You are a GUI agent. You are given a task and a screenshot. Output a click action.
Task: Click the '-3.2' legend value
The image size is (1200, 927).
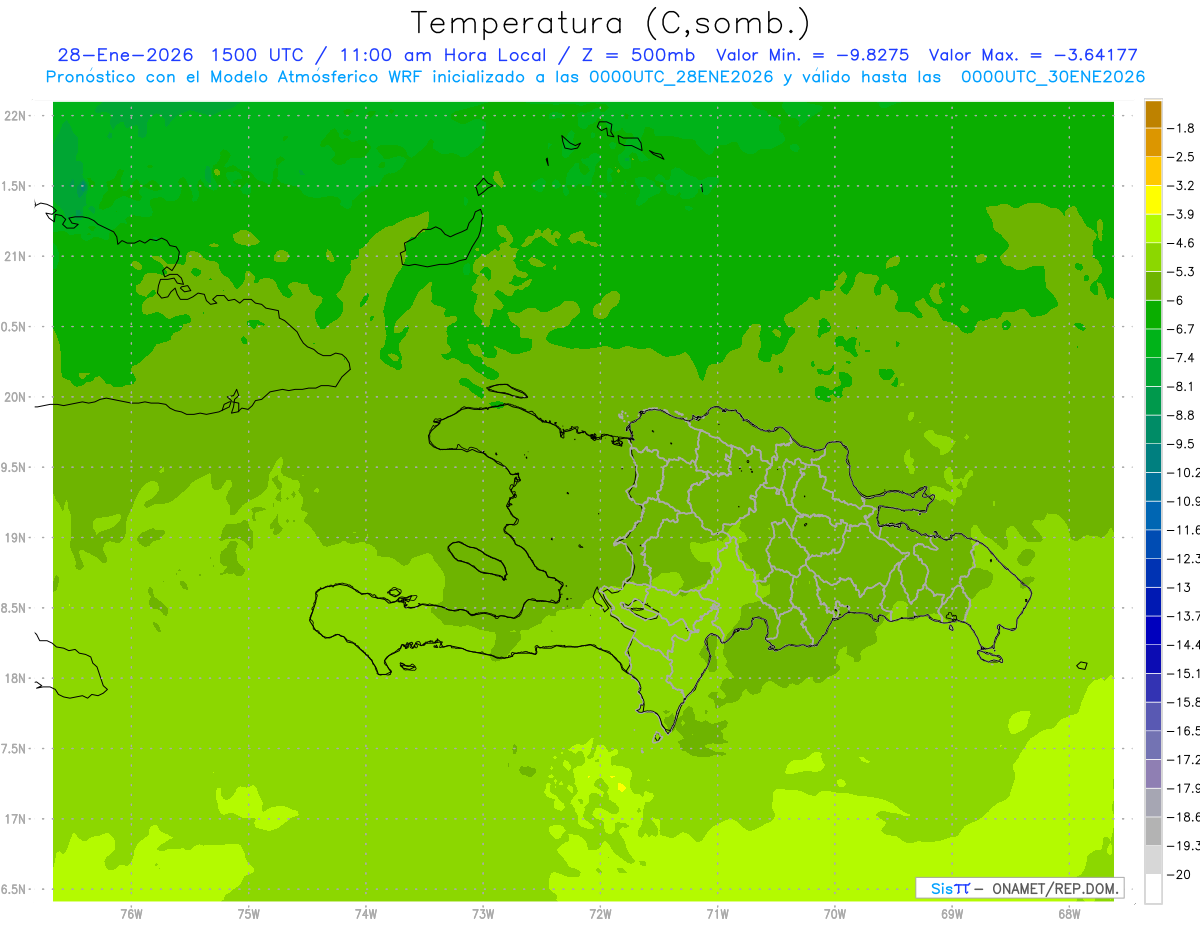[x=1181, y=185]
